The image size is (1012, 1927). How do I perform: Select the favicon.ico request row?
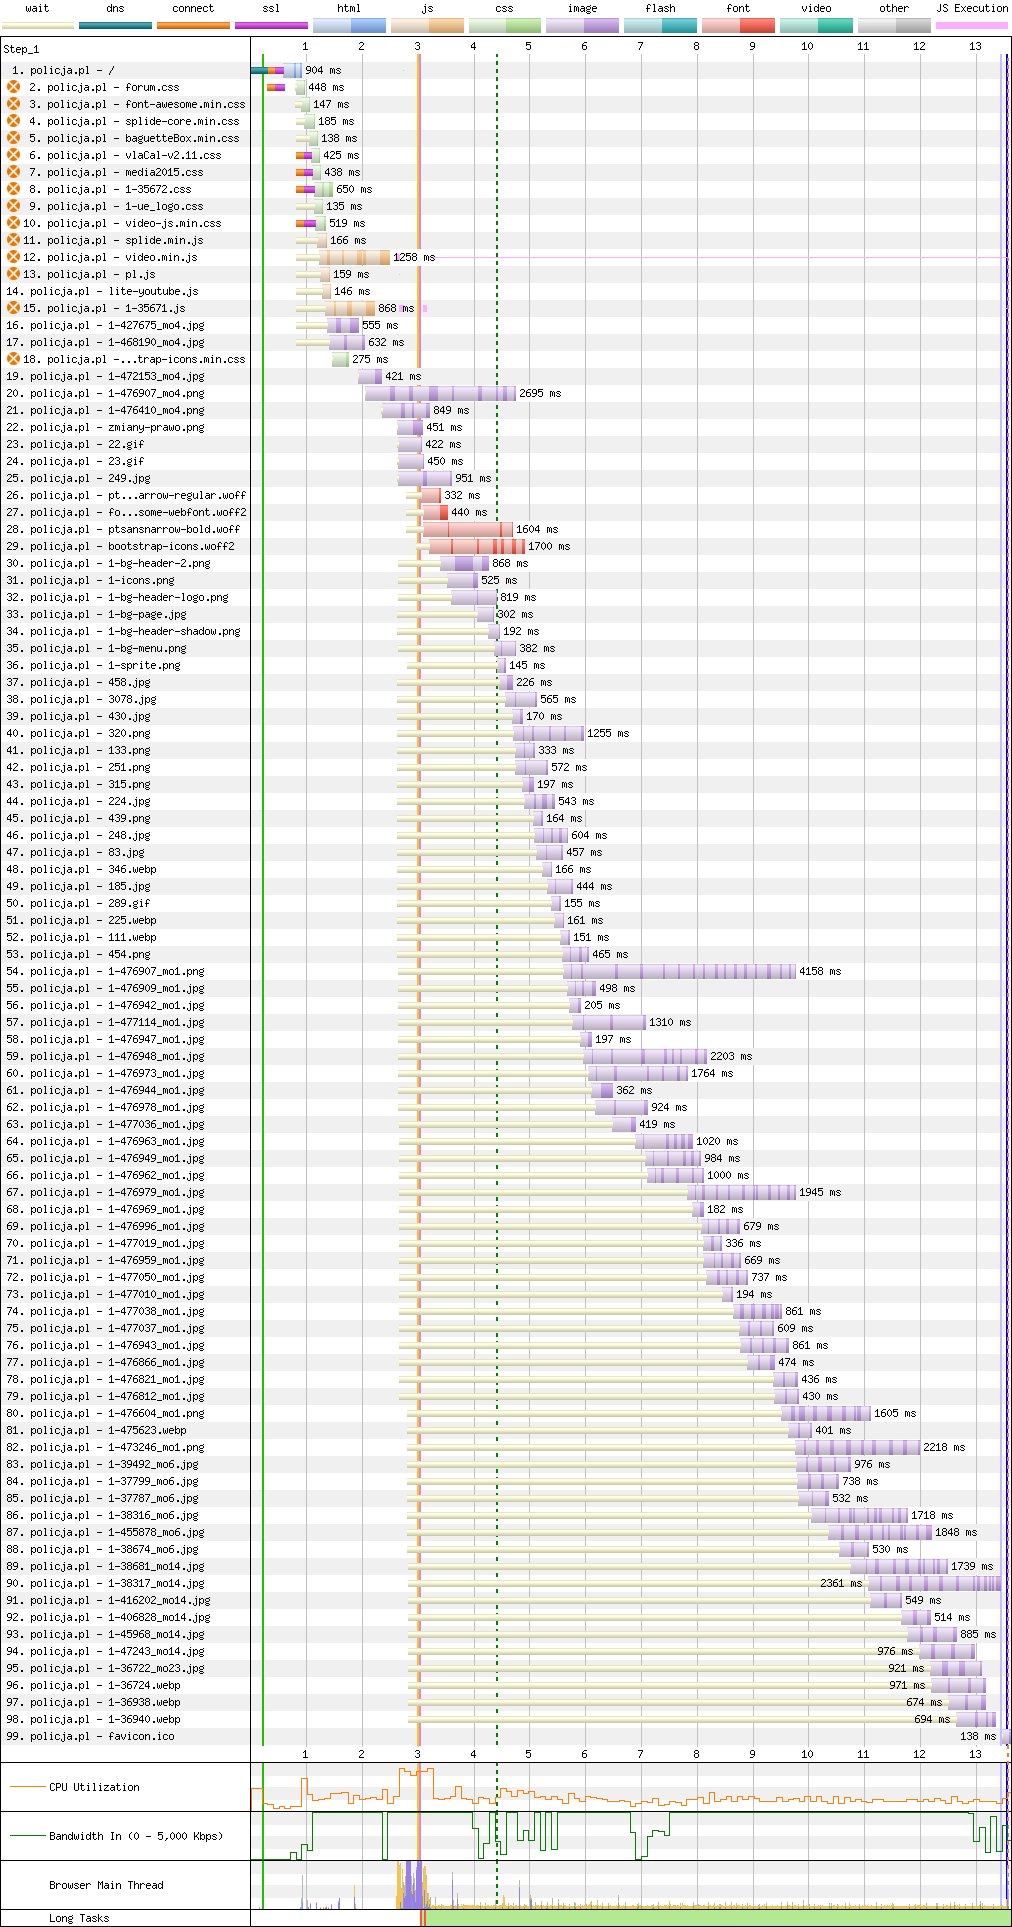click(506, 1736)
